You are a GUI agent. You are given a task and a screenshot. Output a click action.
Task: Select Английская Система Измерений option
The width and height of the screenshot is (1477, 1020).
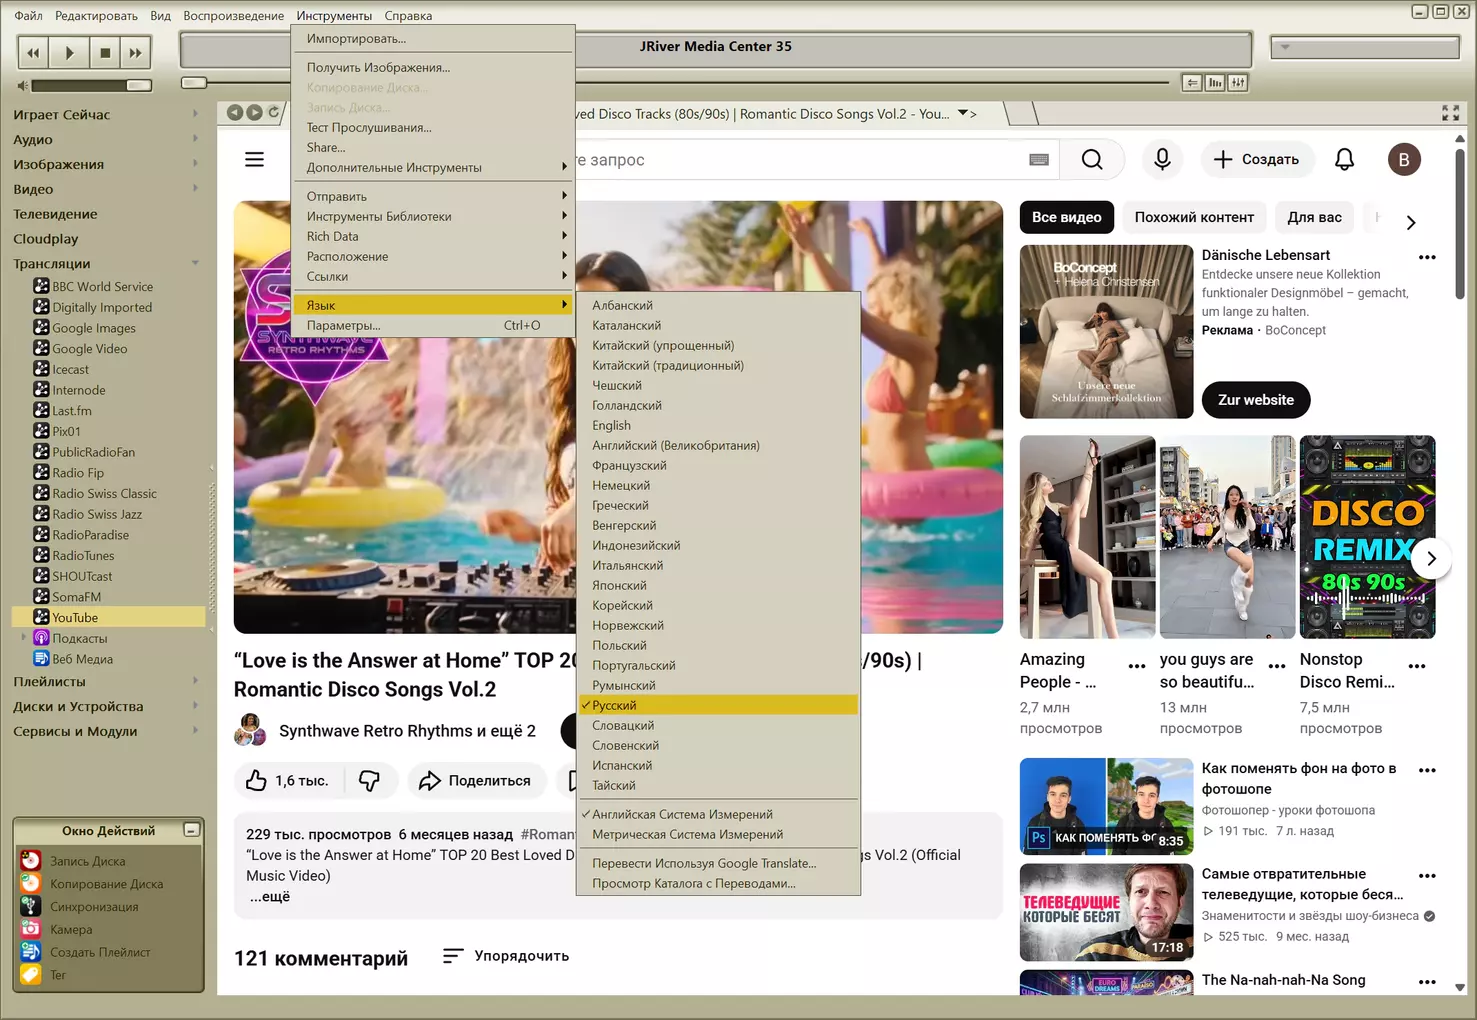[682, 815]
